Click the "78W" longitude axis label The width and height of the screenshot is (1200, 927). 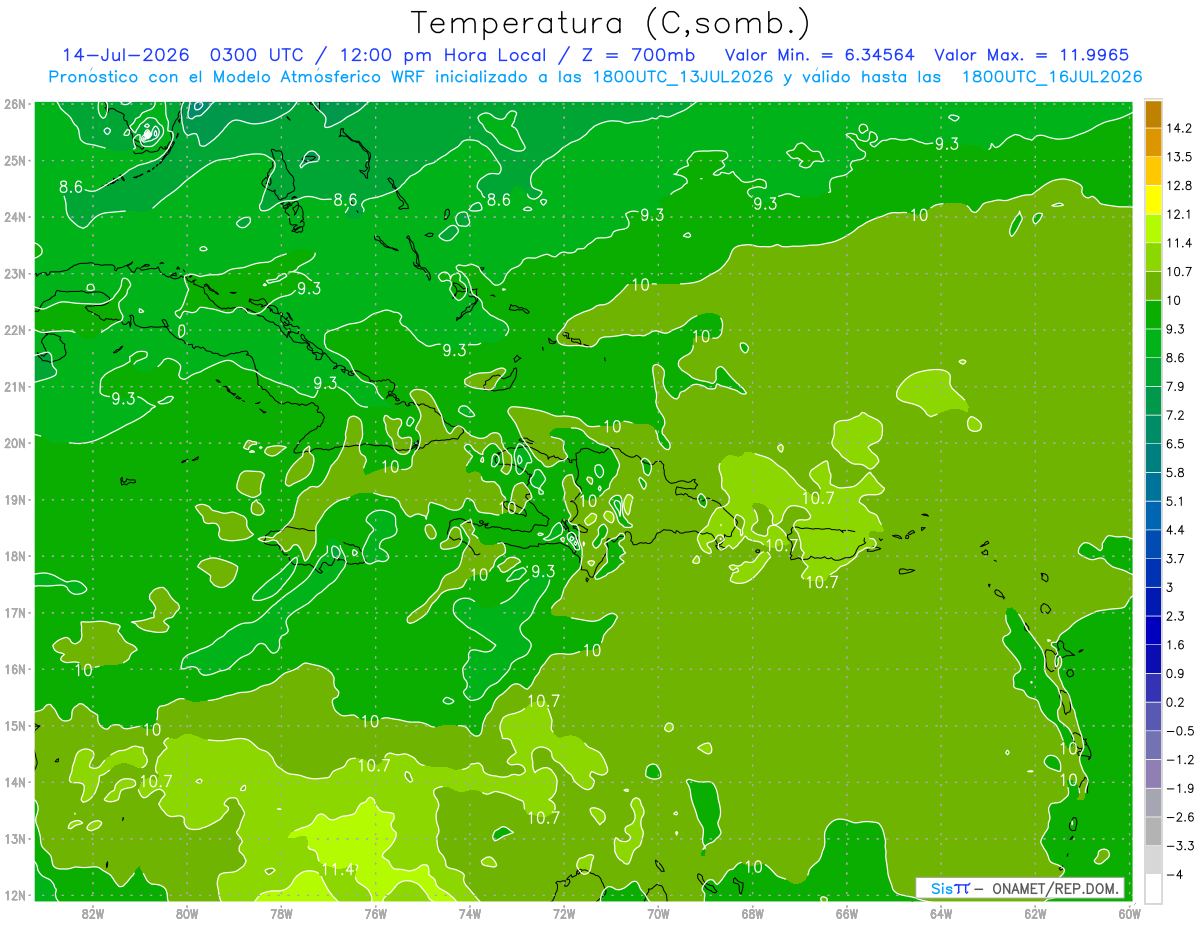[x=281, y=913]
